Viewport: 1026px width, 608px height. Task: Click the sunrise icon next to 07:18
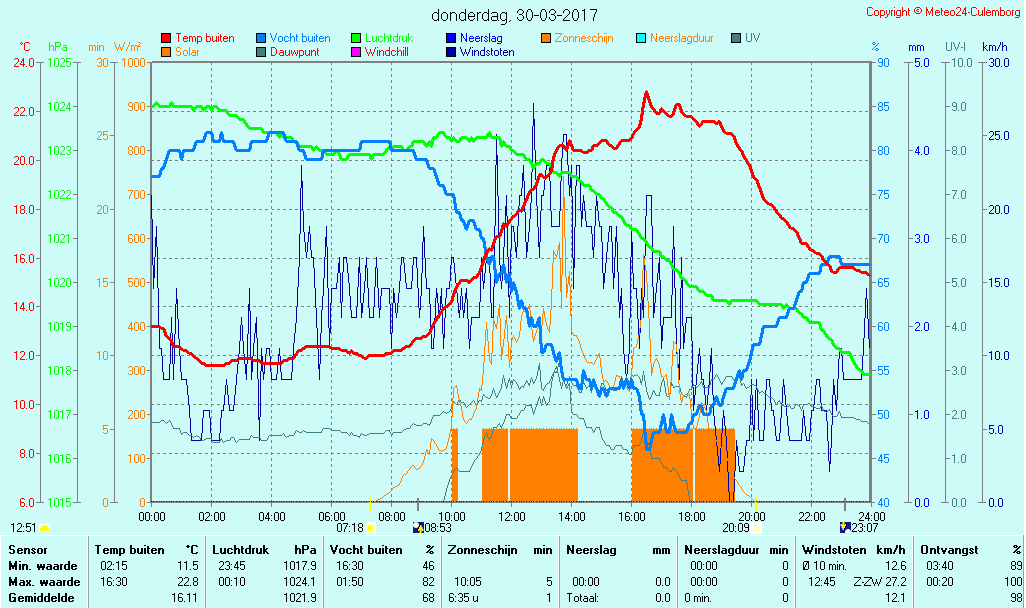[x=371, y=527]
